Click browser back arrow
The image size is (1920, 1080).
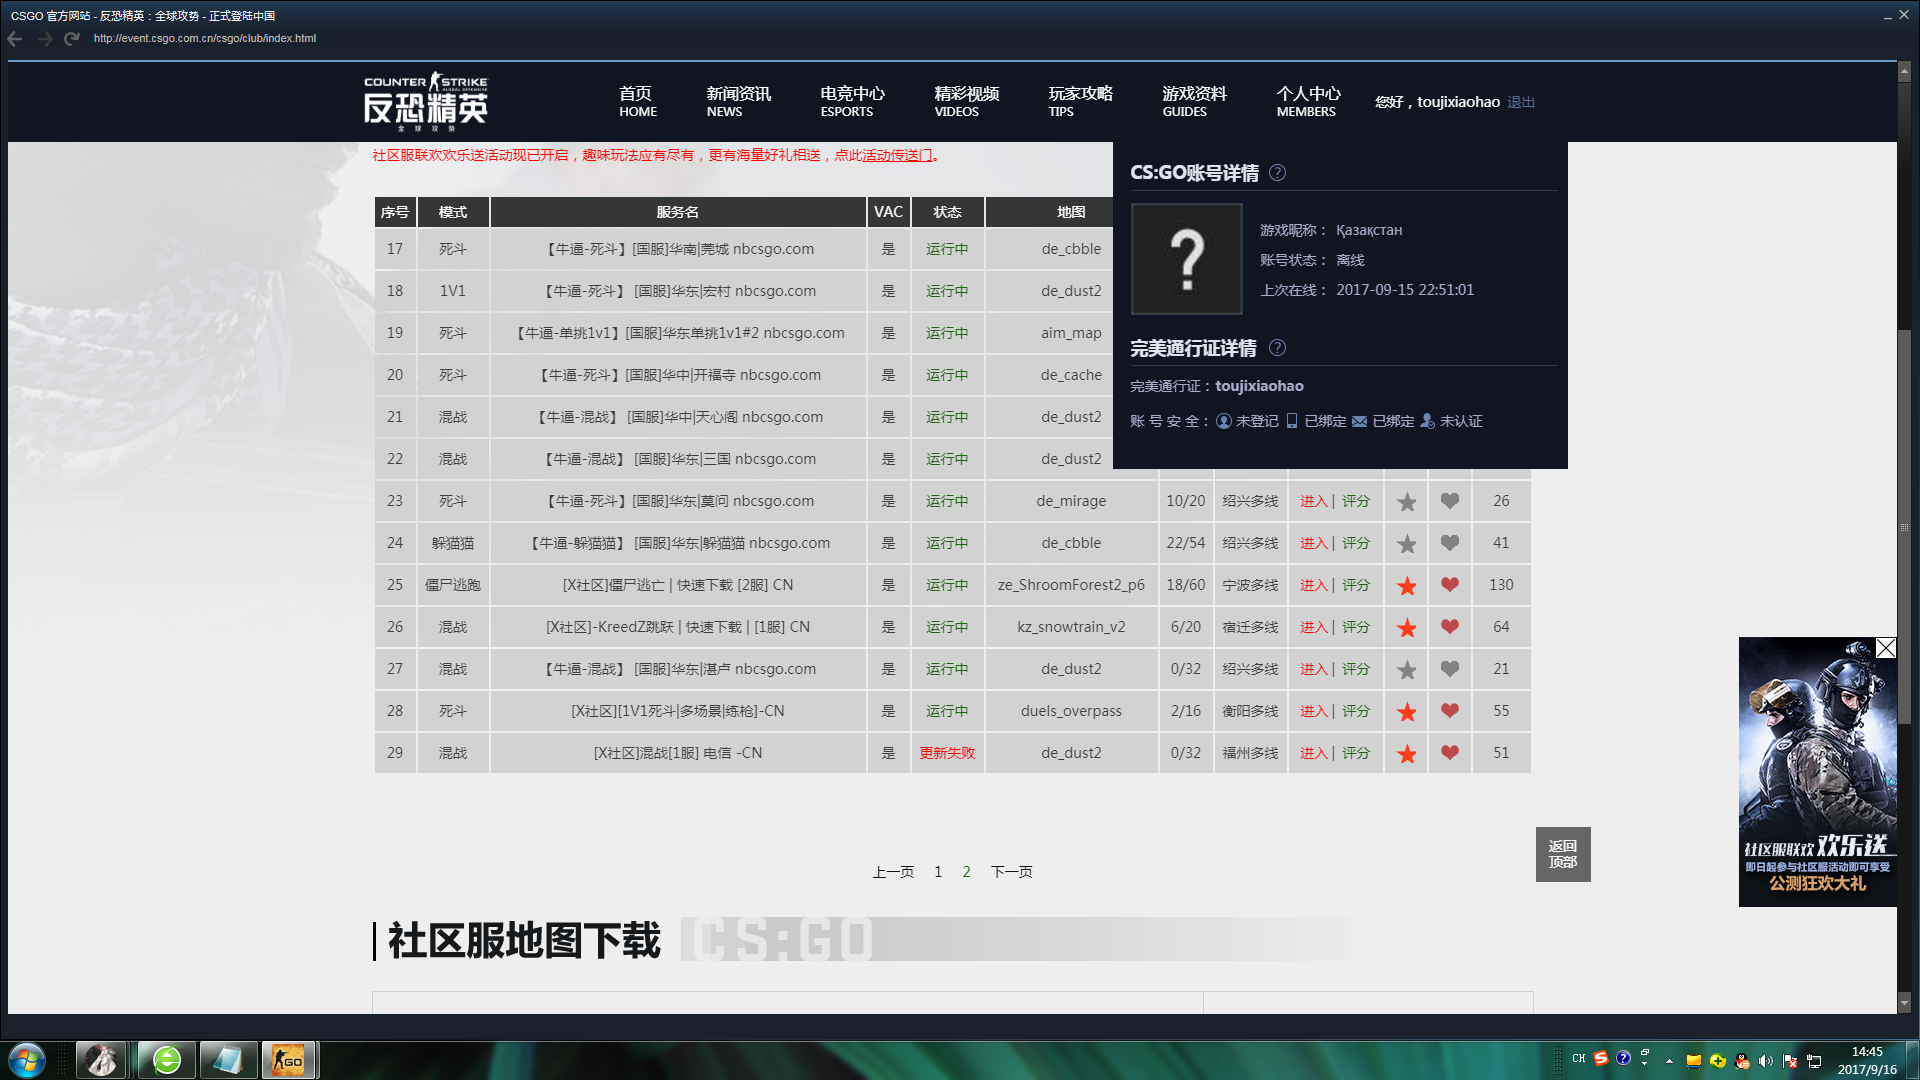click(15, 39)
